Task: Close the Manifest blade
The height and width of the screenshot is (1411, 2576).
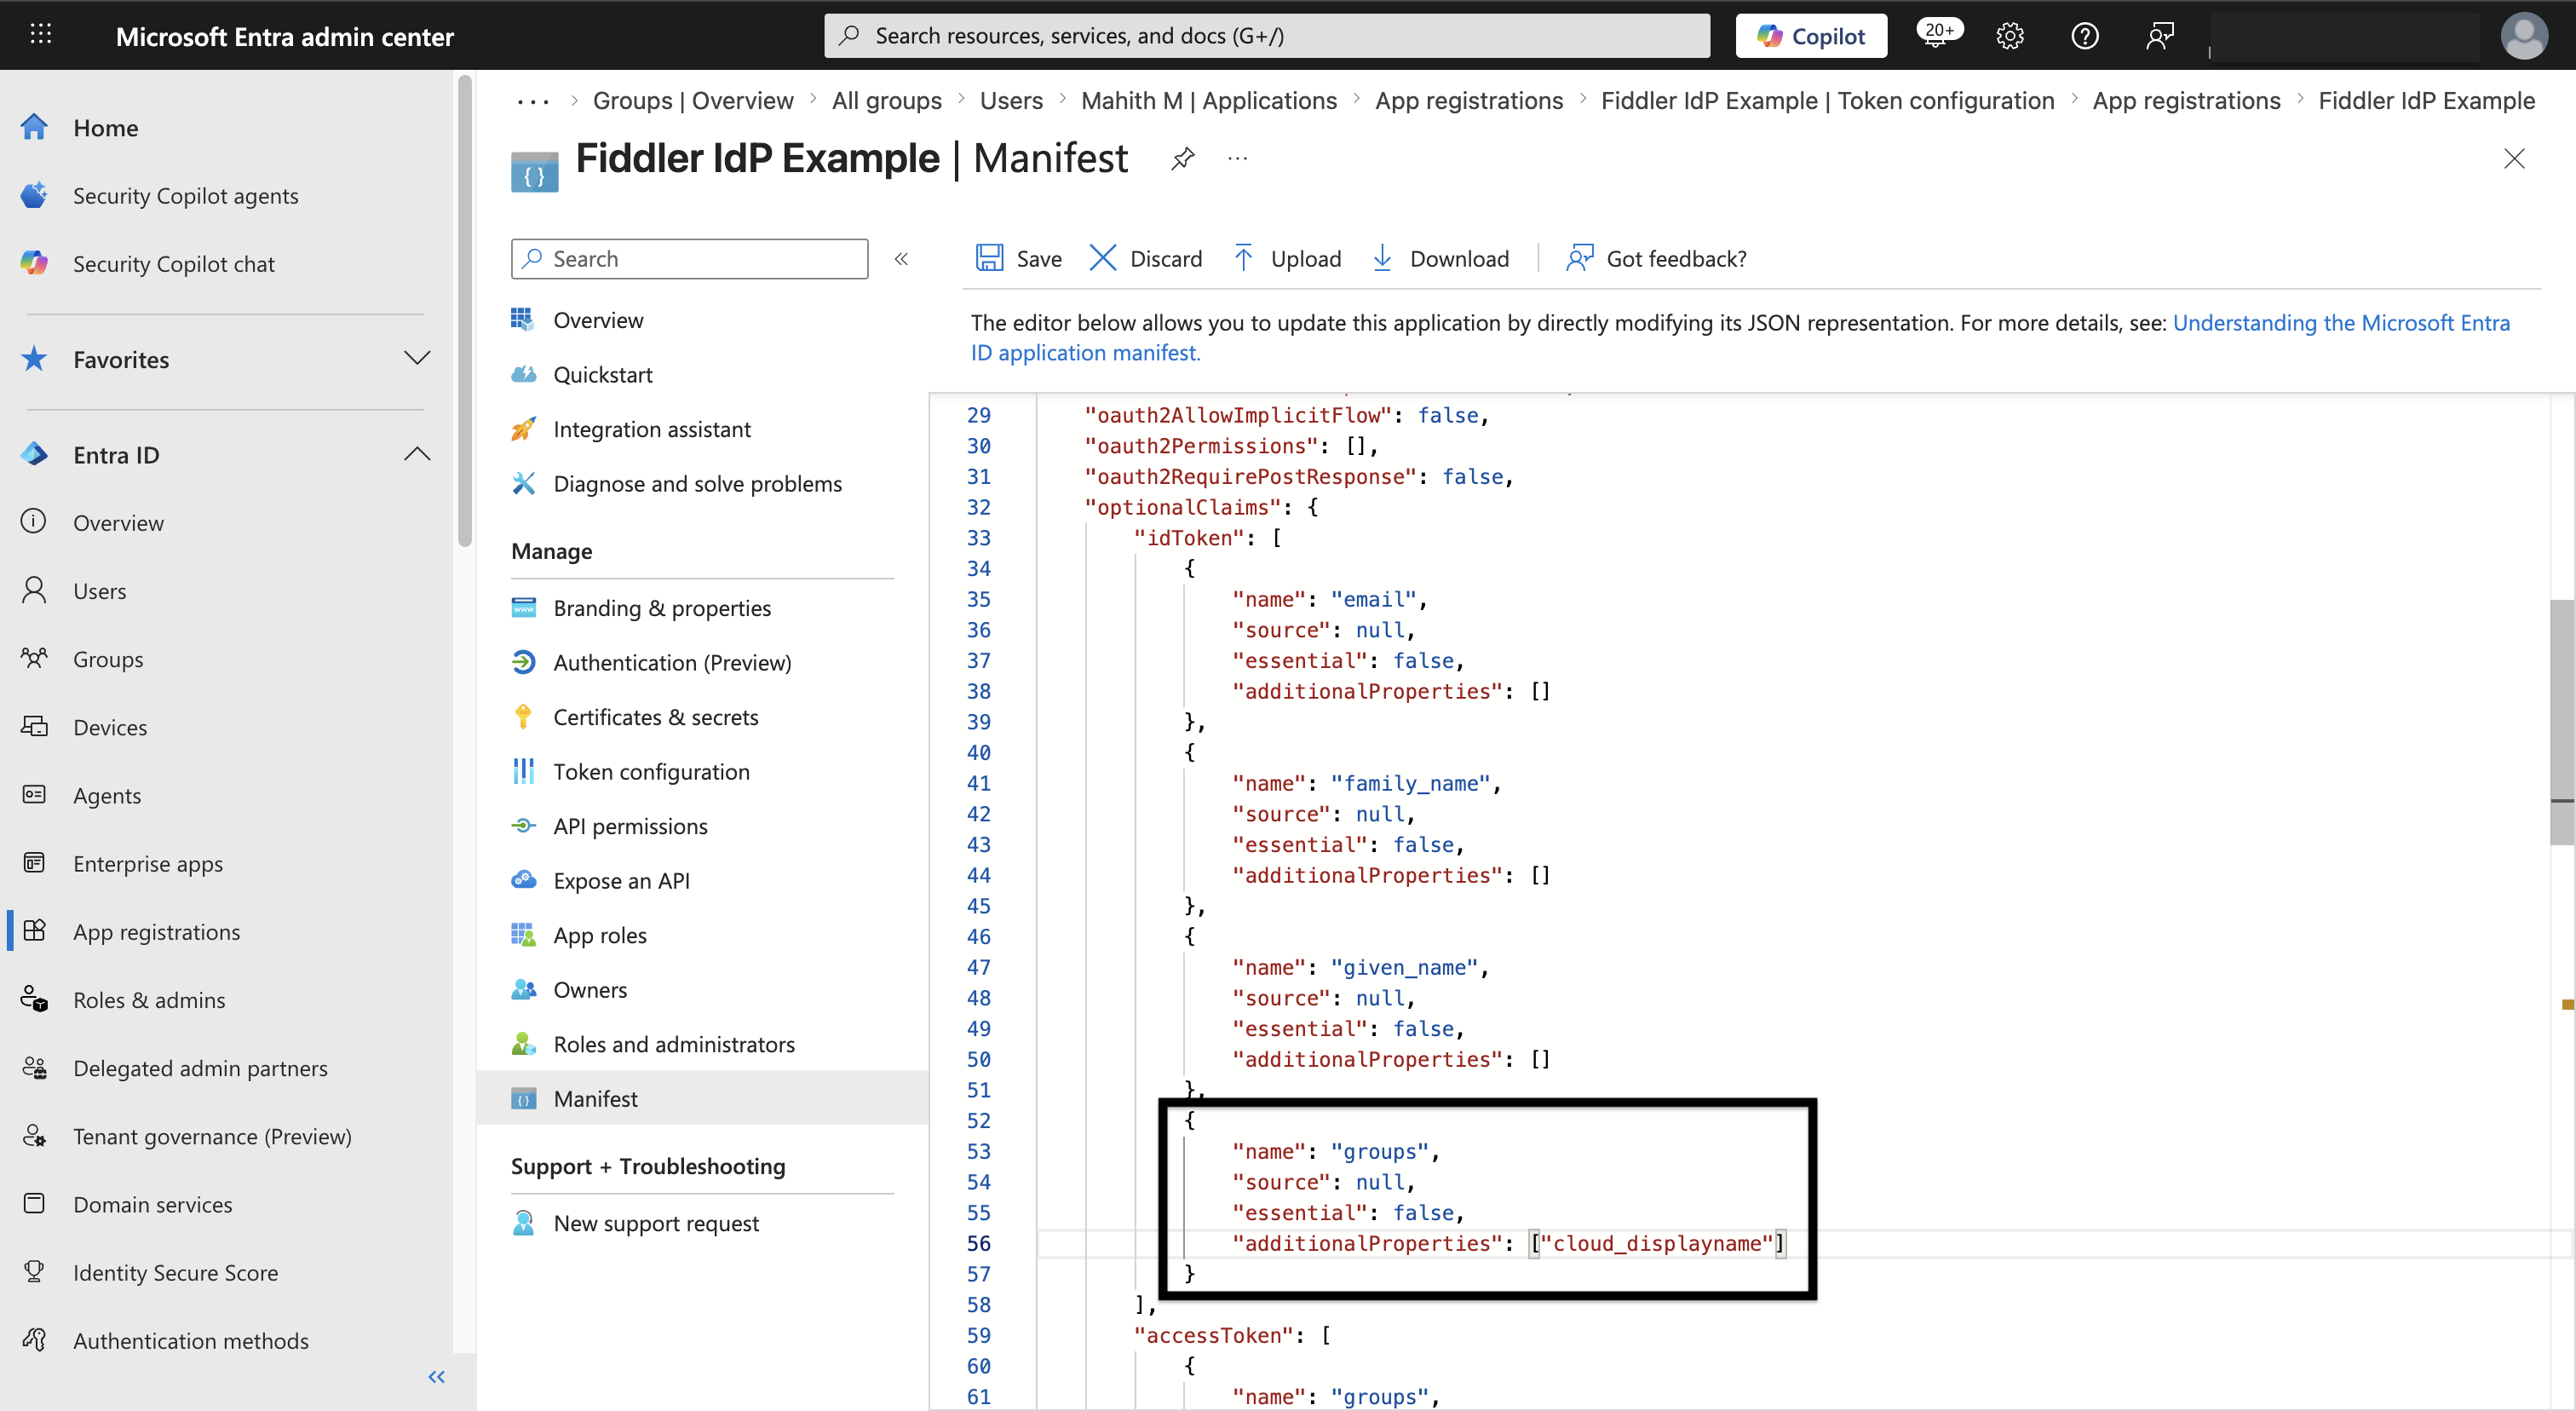Action: (2514, 158)
